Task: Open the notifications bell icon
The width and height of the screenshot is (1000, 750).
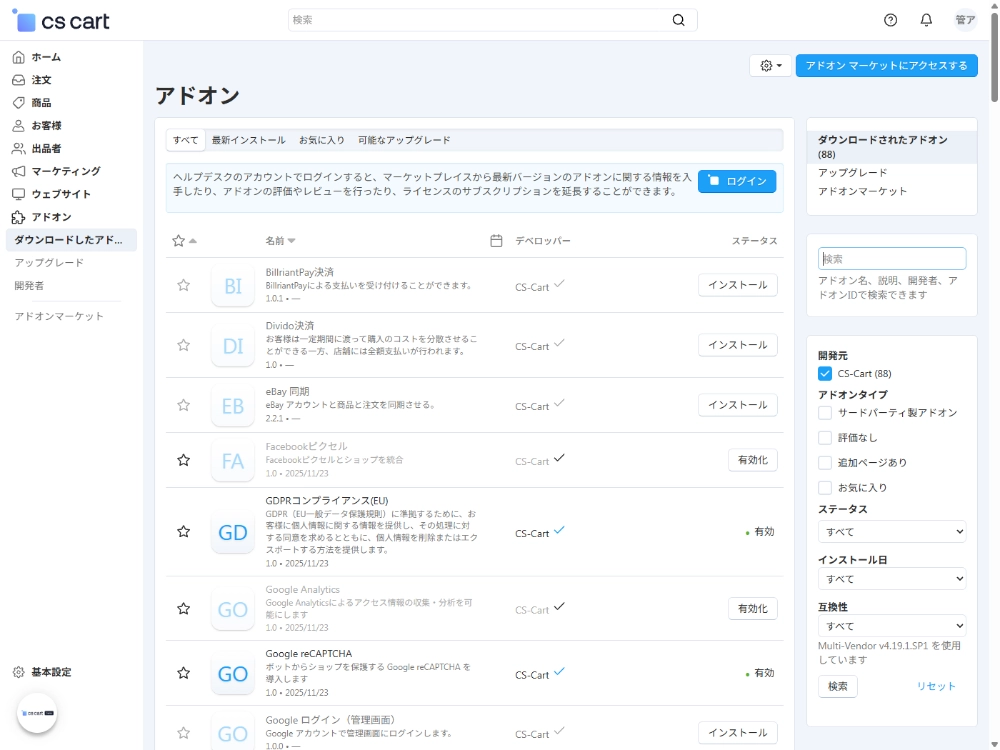Action: (x=926, y=20)
